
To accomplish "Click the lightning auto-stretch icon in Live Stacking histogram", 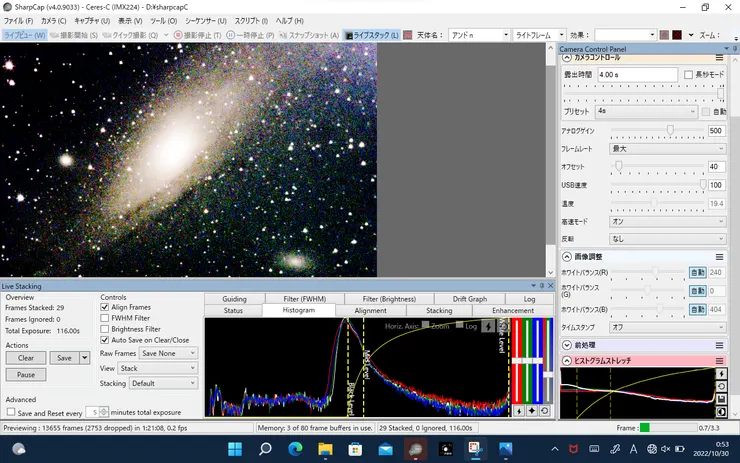I will [x=488, y=326].
